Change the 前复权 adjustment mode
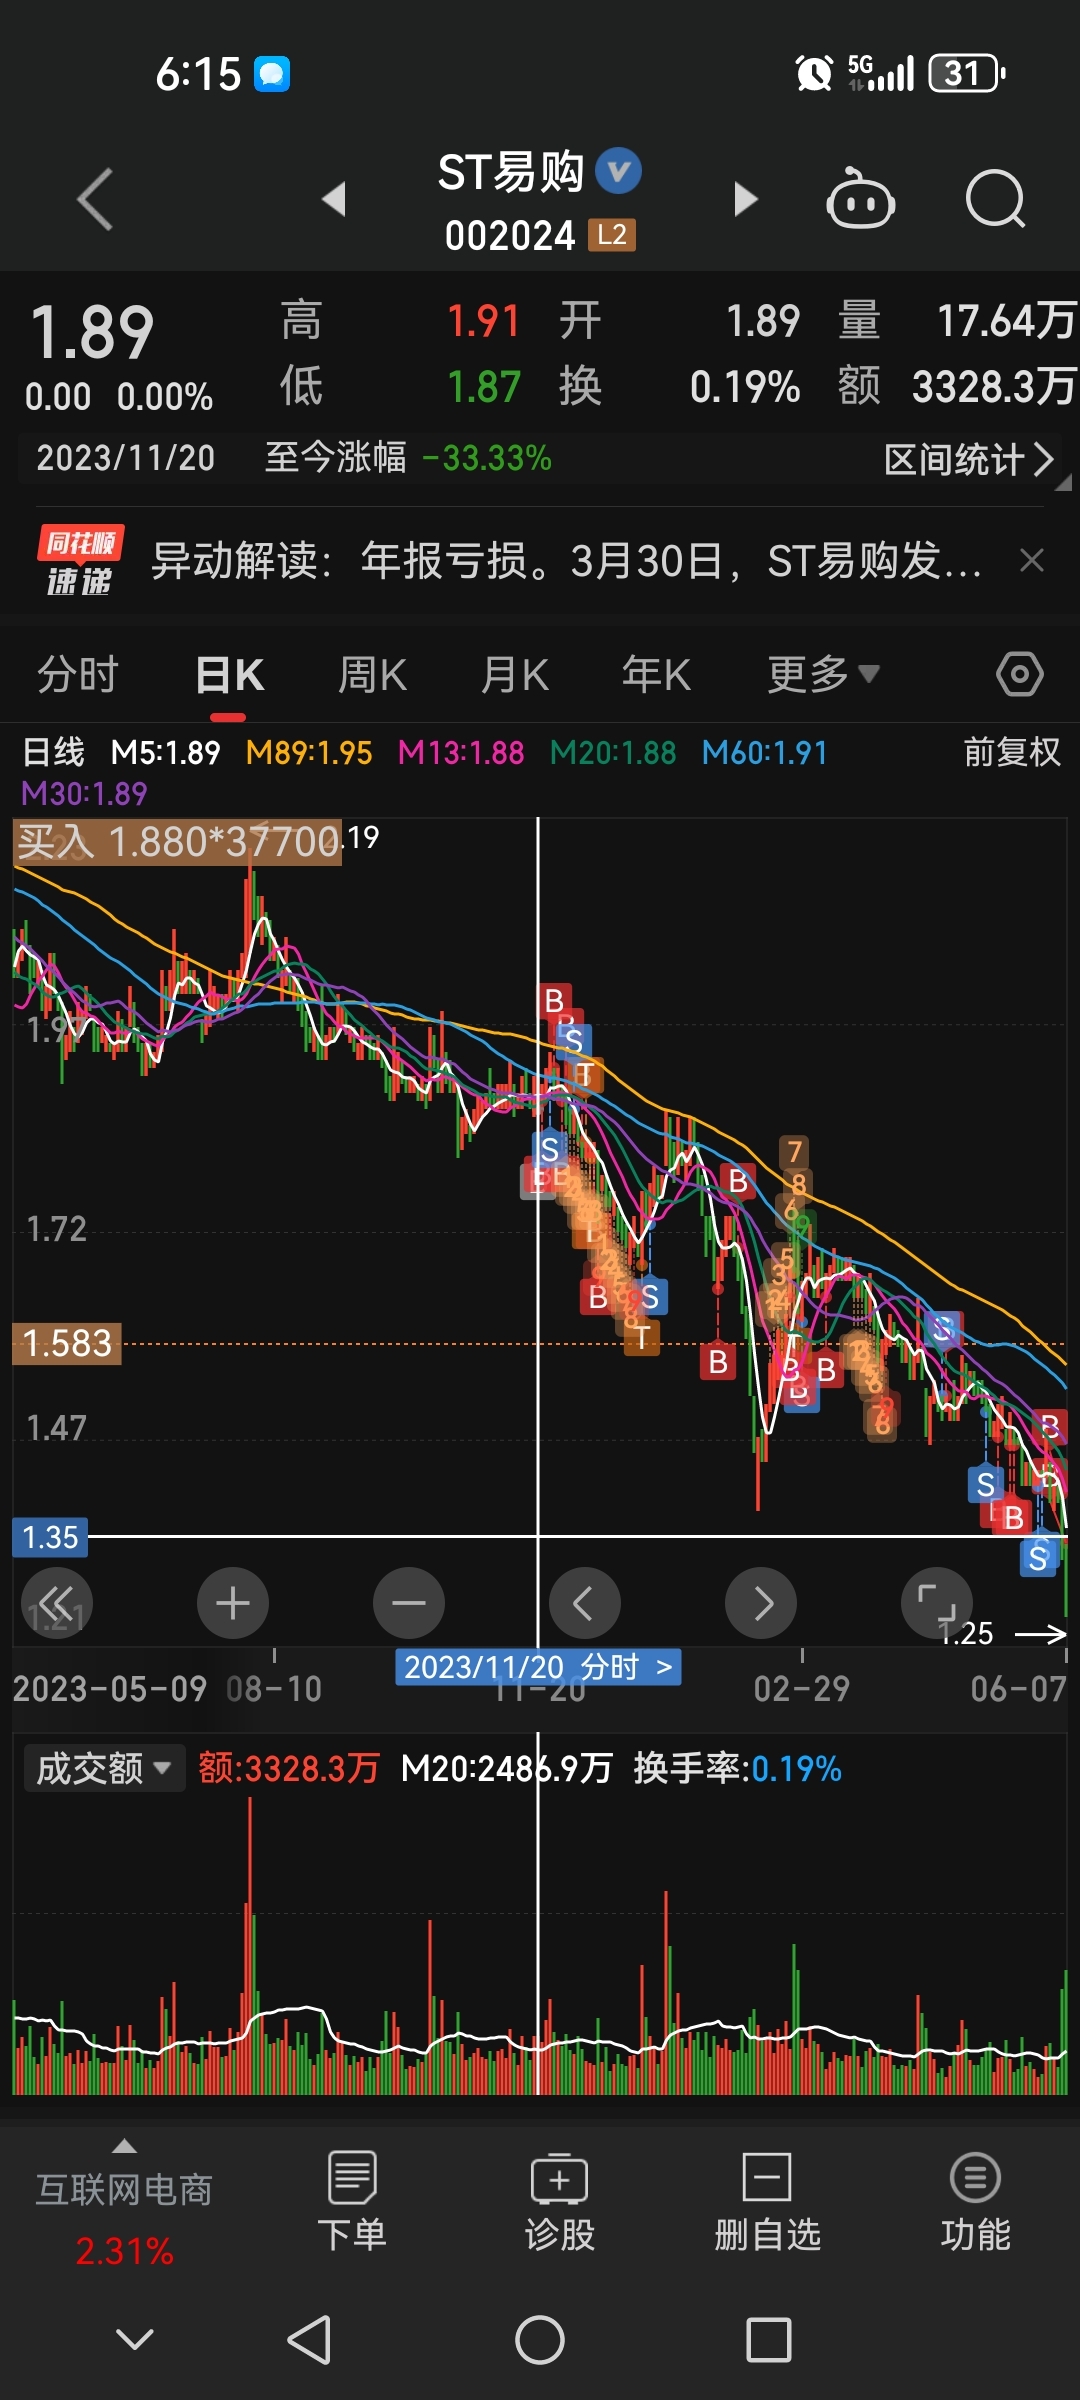Image resolution: width=1080 pixels, height=2400 pixels. click(x=1011, y=752)
